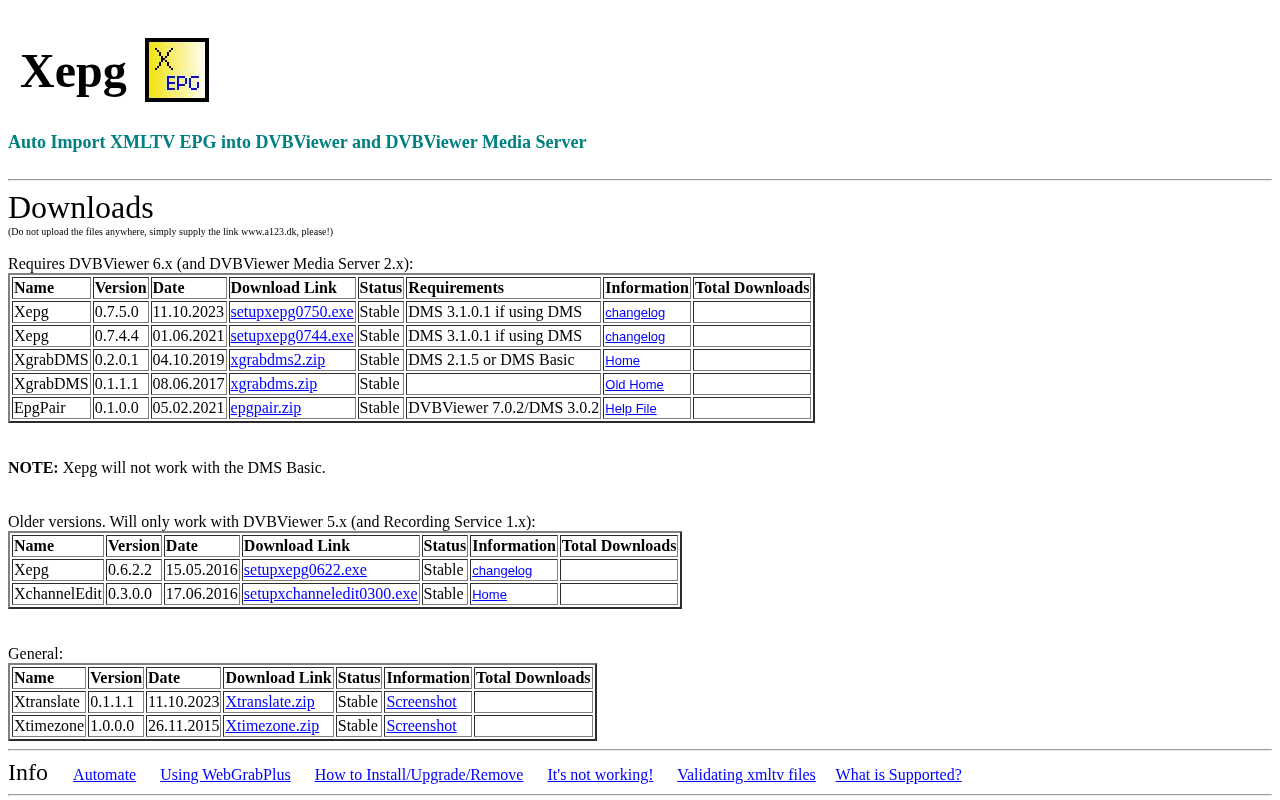Click the Xepg logo icon

tap(177, 70)
